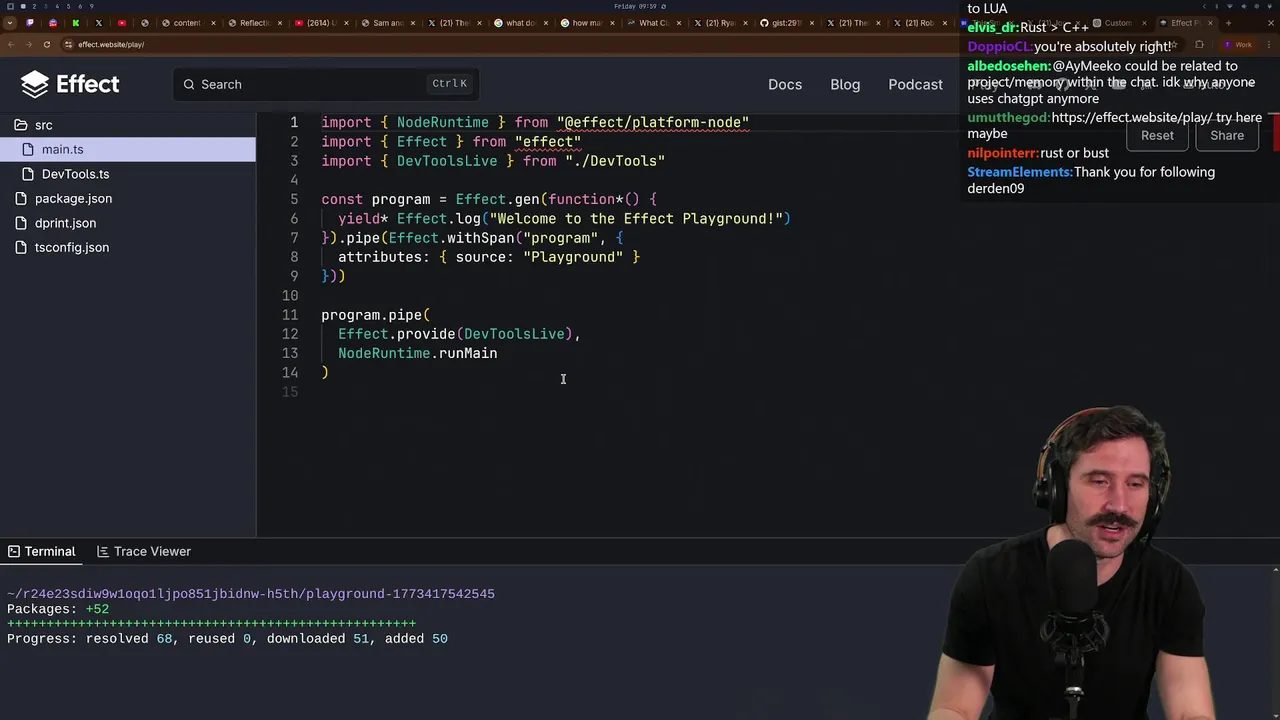The height and width of the screenshot is (720, 1280).
Task: Click the 'Progress: resolved 68' terminal line
Action: click(x=227, y=638)
